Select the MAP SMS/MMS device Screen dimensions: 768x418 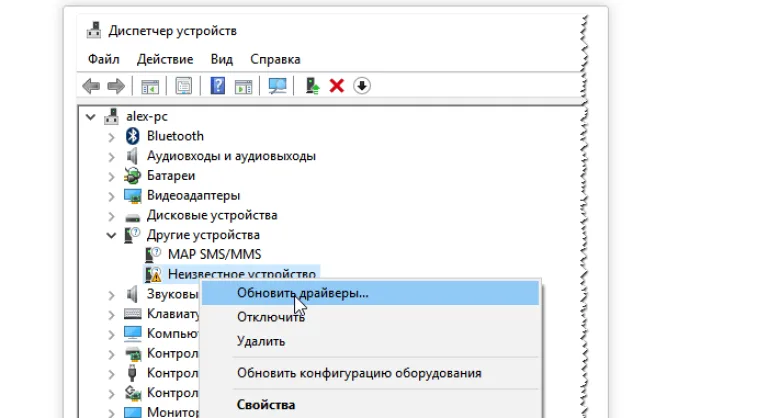point(214,254)
